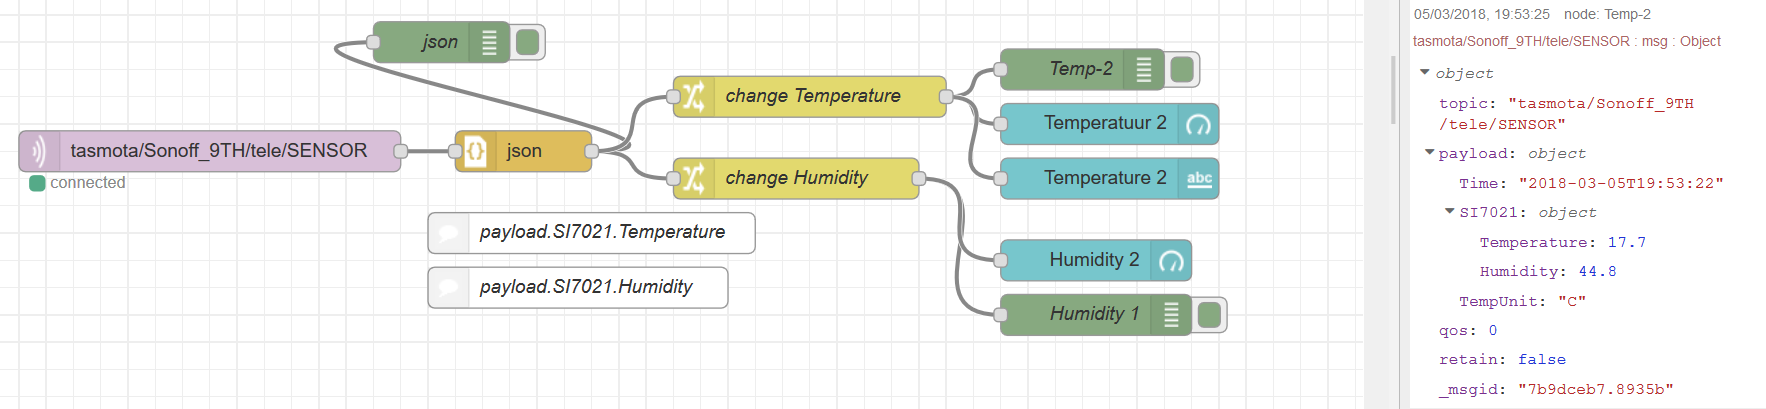Click the gauge icon on Humidity 2 node

click(x=1171, y=261)
